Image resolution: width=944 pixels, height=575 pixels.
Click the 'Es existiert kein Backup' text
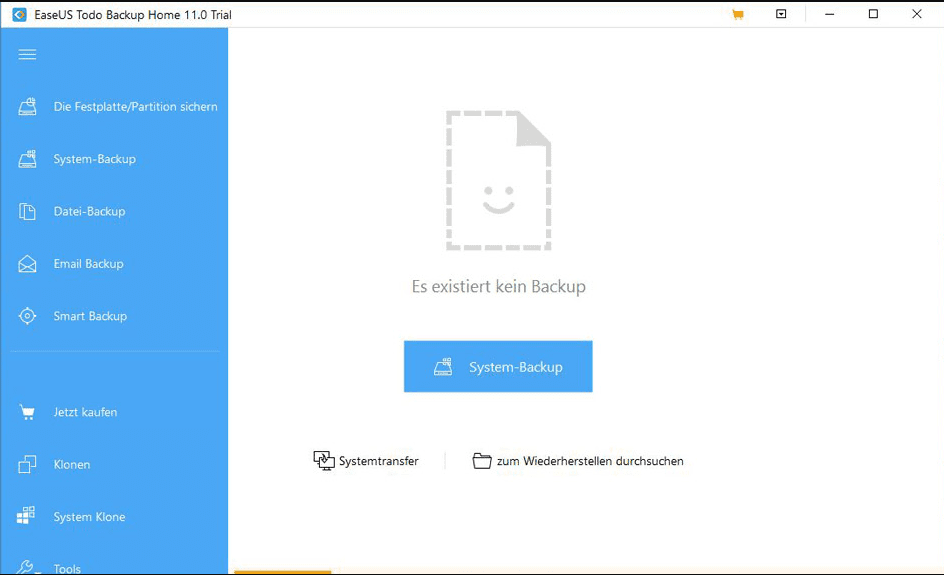tap(498, 287)
